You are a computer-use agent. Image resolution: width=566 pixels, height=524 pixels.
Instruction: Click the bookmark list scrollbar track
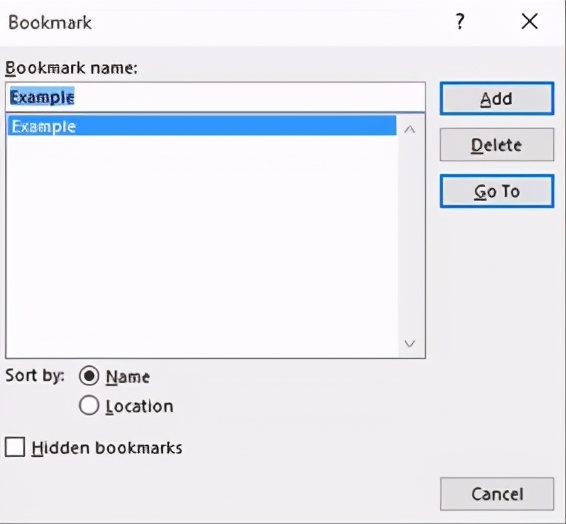[x=410, y=236]
